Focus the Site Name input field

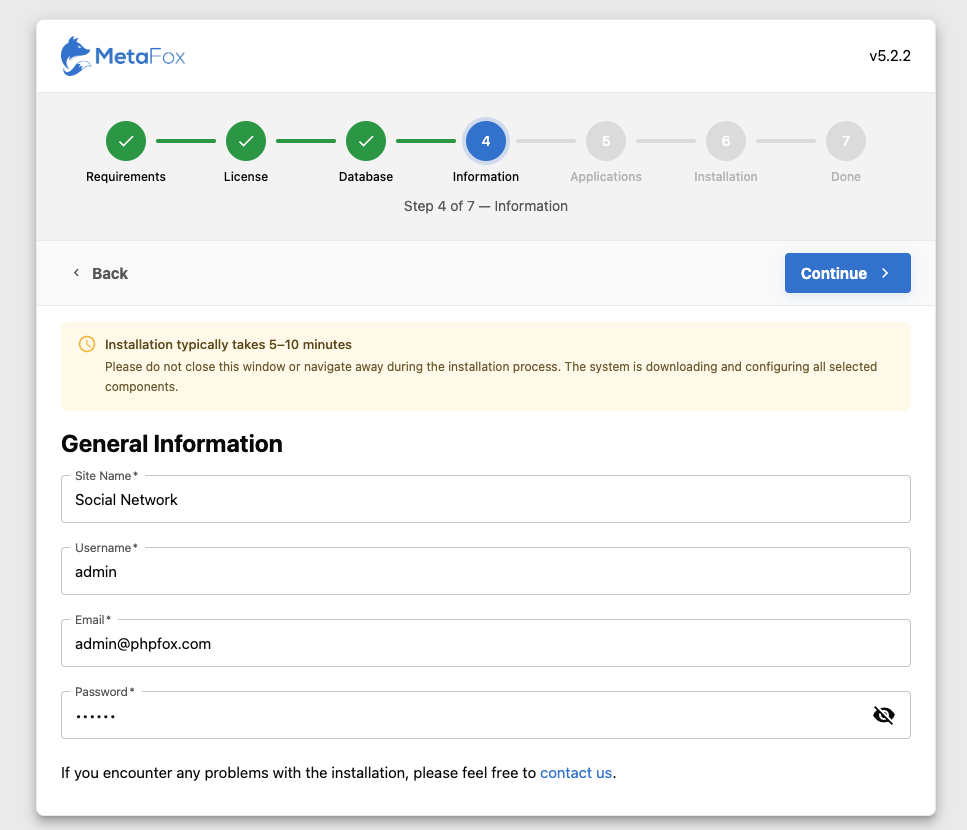point(485,499)
